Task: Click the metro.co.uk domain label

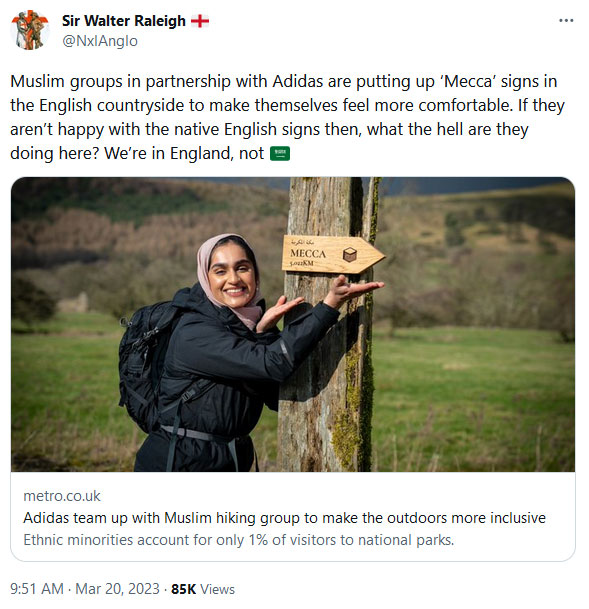Action: click(62, 496)
